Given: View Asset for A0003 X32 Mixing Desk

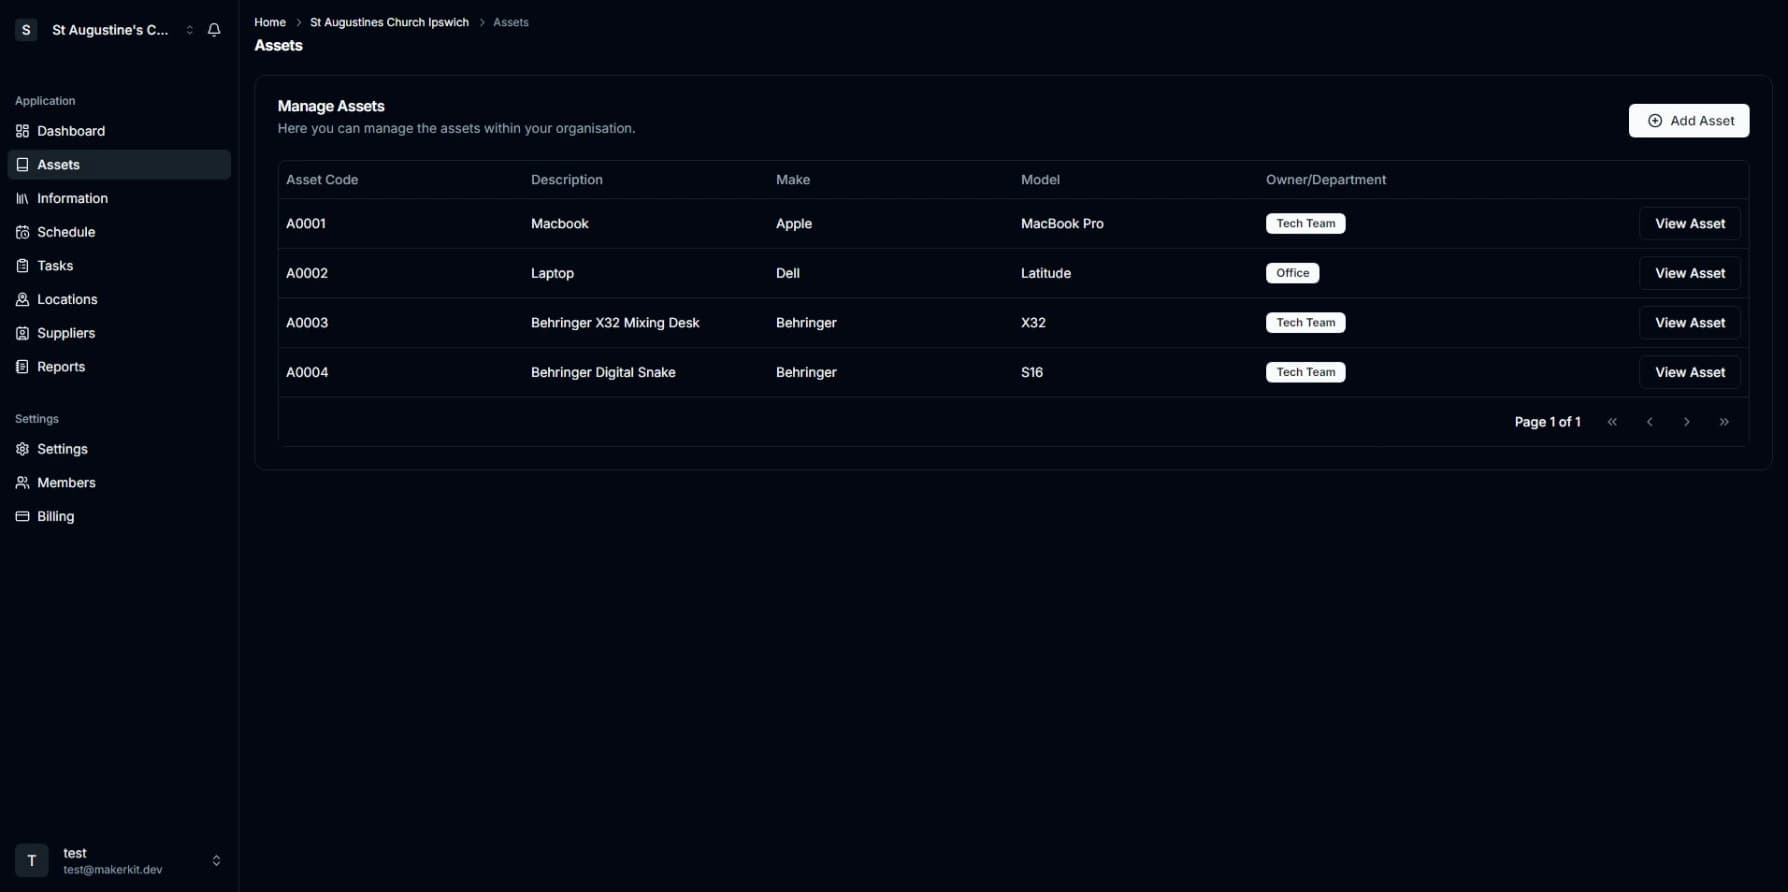Looking at the screenshot, I should [x=1690, y=323].
